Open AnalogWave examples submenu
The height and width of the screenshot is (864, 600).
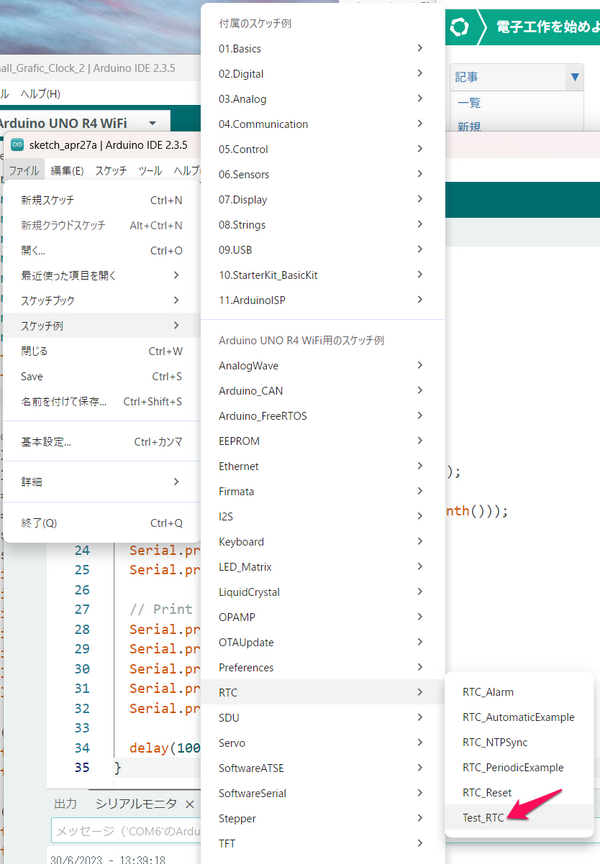322,366
